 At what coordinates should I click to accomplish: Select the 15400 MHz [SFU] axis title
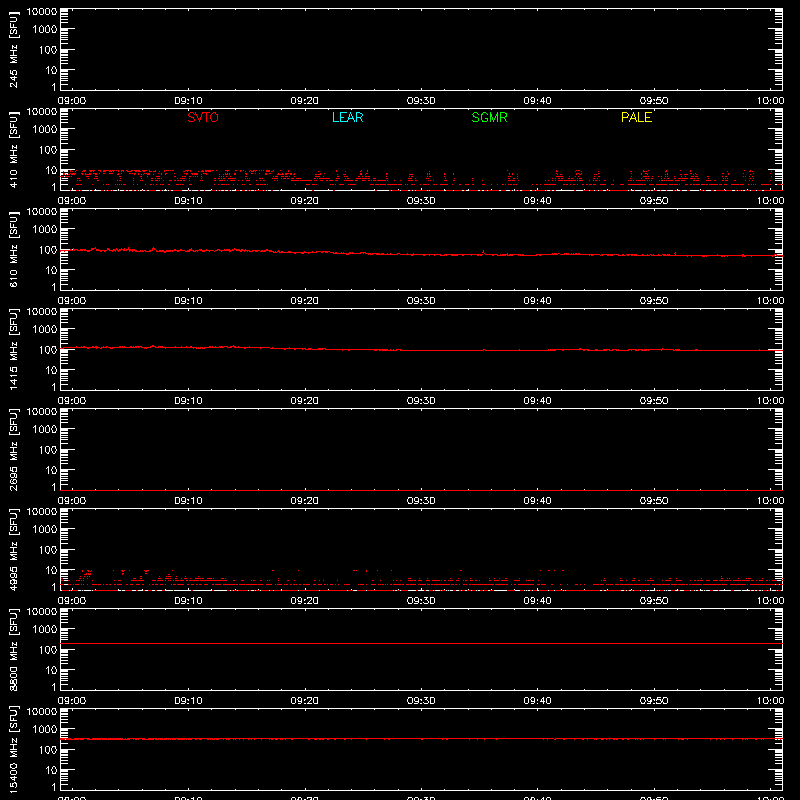click(x=13, y=749)
